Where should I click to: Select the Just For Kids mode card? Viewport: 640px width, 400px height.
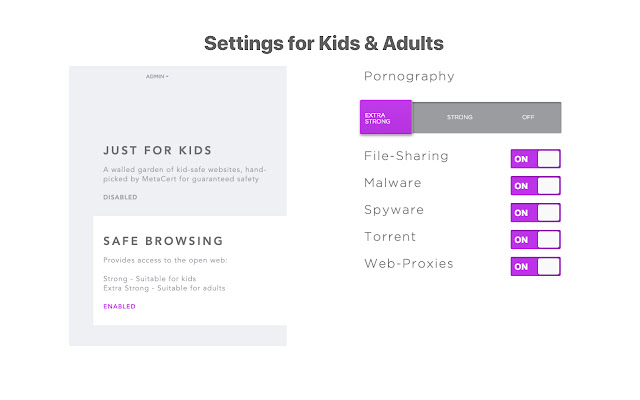pyautogui.click(x=178, y=165)
